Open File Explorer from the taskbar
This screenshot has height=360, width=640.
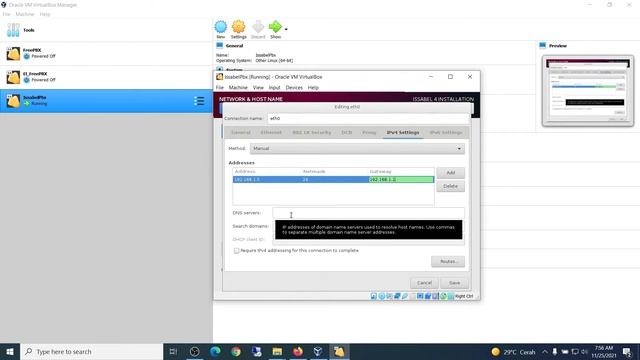pos(277,351)
